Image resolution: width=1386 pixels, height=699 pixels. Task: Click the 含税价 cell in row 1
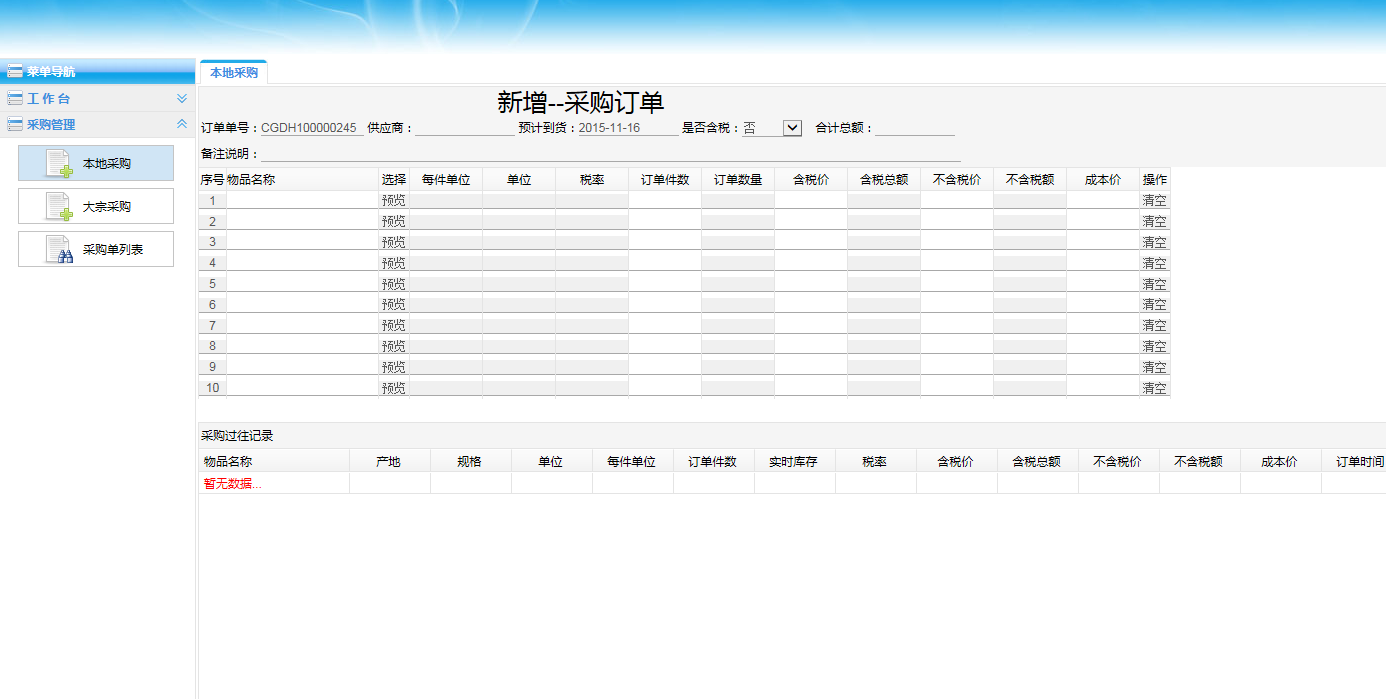pos(811,200)
